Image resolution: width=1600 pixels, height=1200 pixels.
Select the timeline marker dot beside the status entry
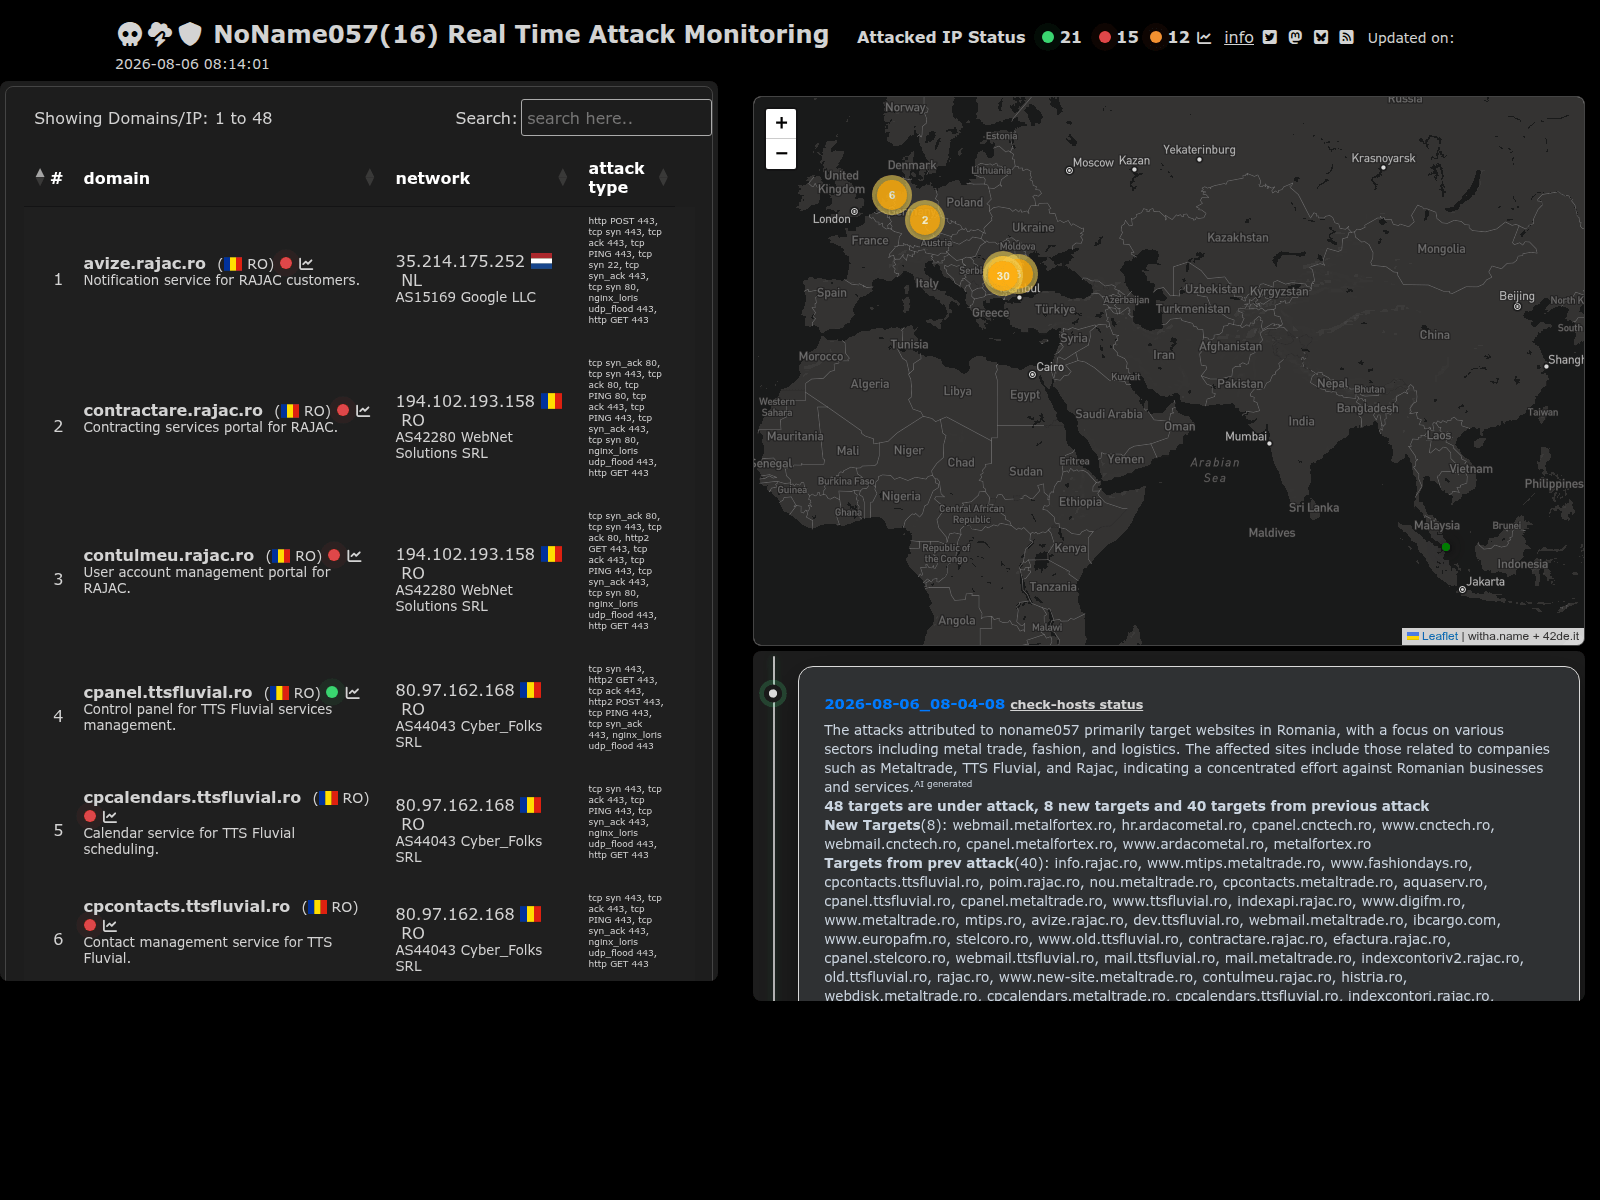click(x=773, y=693)
